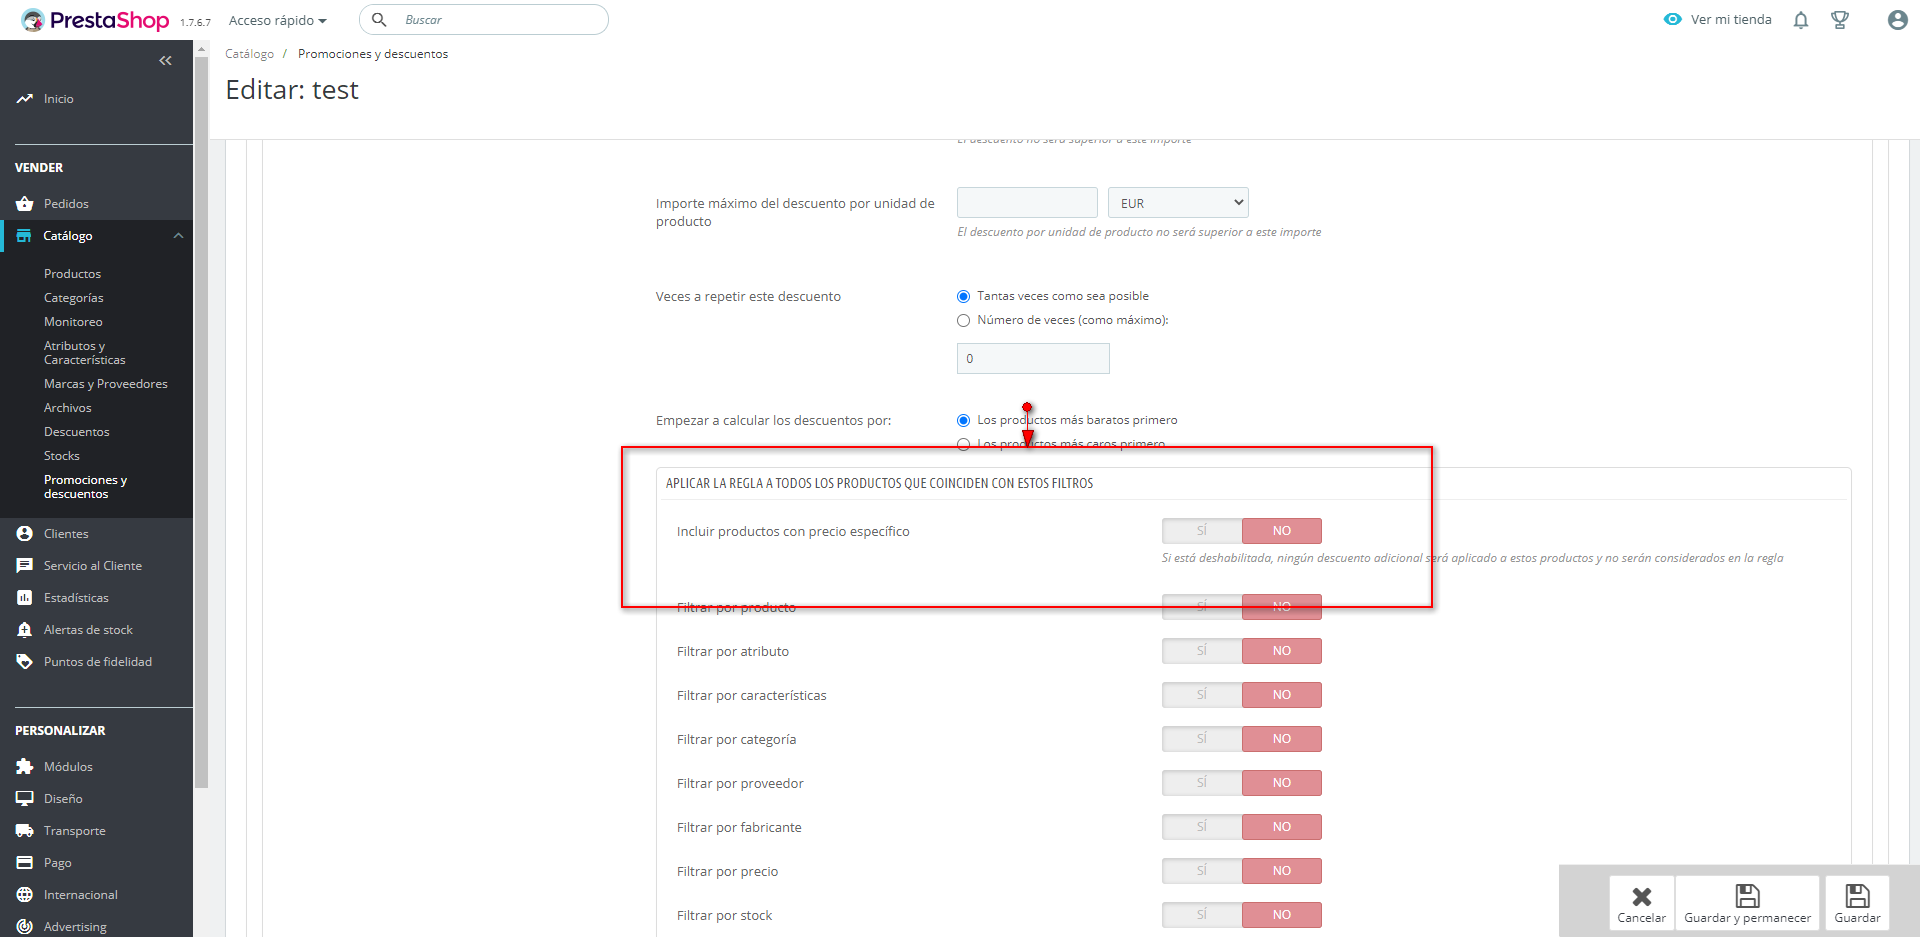
Task: Click the Guardar y permanecer button
Action: tap(1747, 903)
